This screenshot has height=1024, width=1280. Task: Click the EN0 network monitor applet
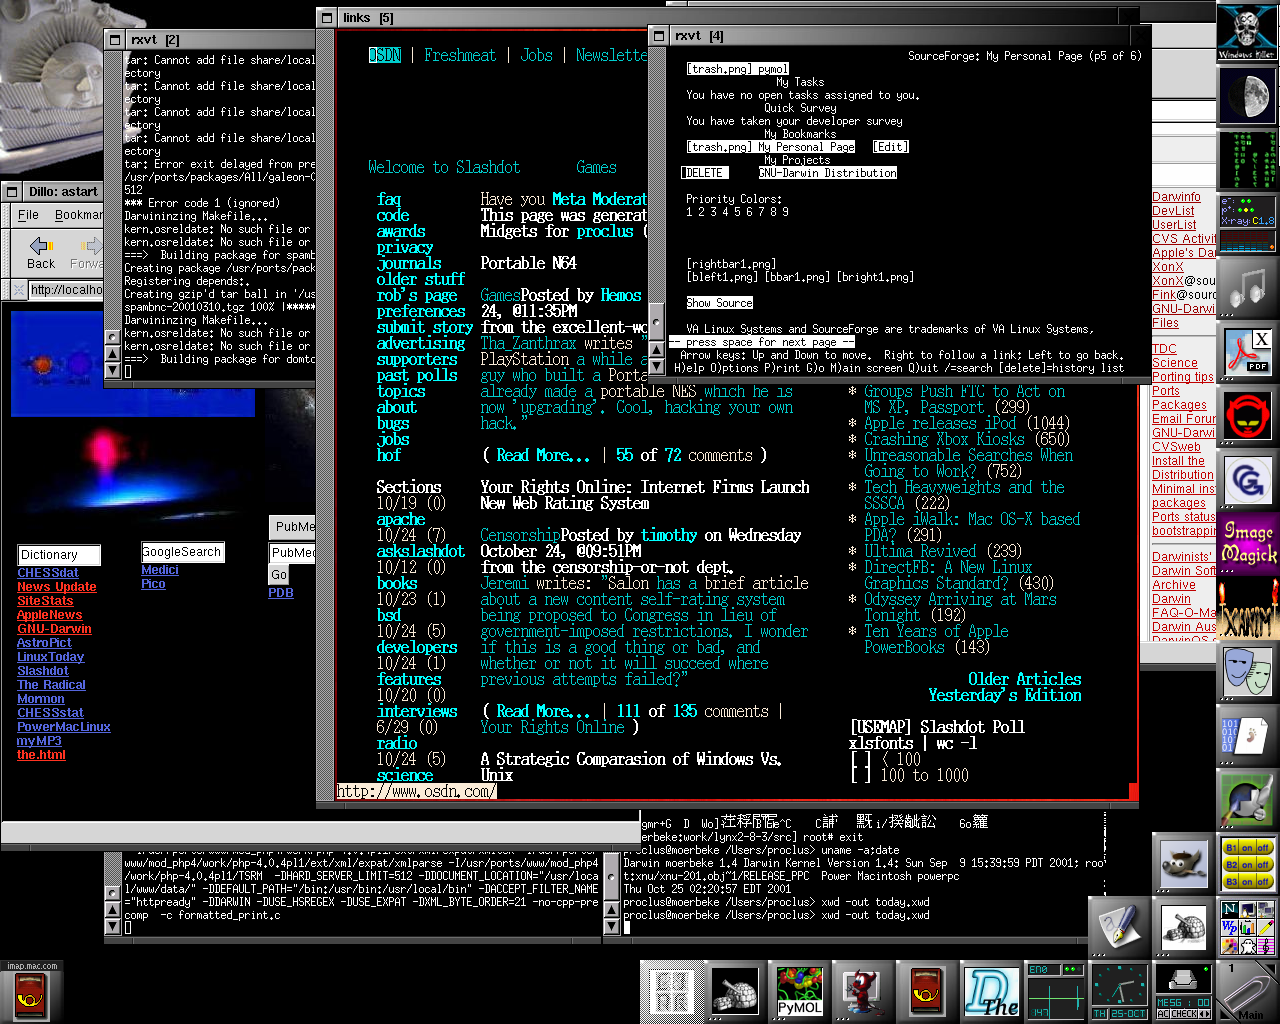pos(1056,992)
